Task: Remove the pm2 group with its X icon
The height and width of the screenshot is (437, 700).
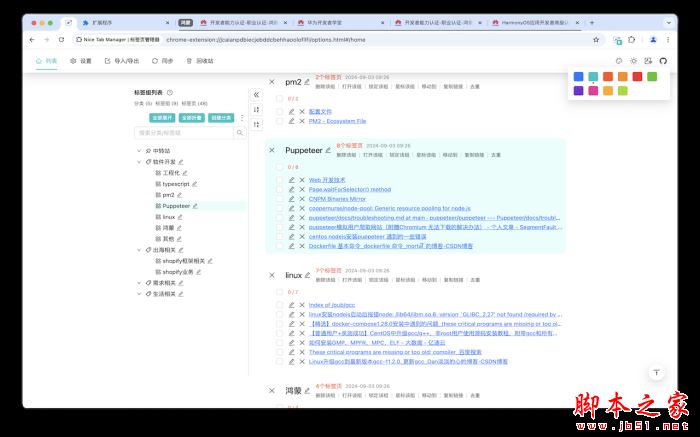Action: coord(272,82)
